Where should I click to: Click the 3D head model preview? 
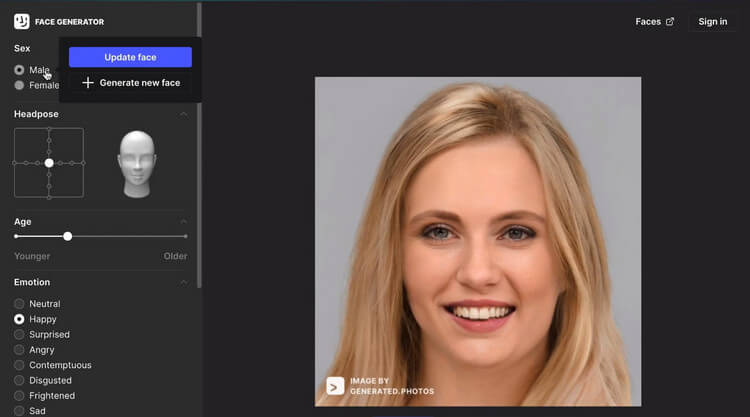point(137,164)
